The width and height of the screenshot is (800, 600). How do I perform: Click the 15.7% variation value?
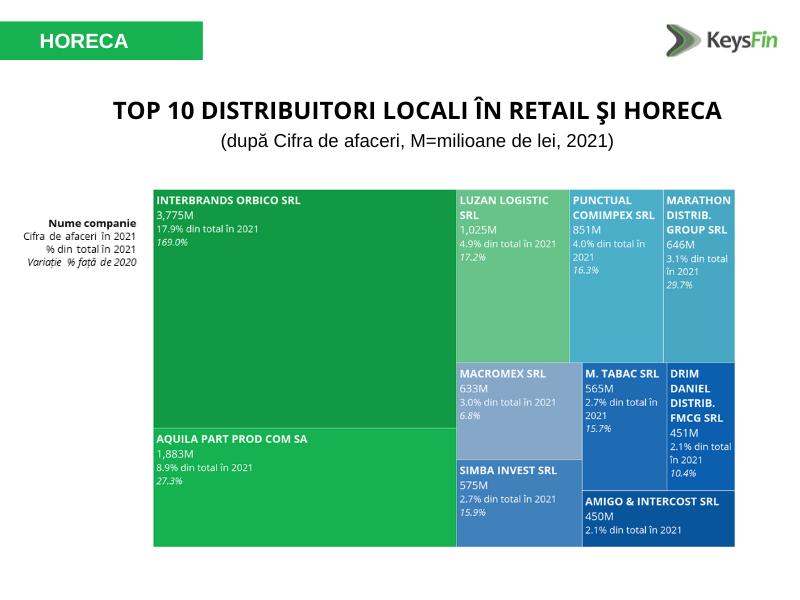(x=598, y=429)
